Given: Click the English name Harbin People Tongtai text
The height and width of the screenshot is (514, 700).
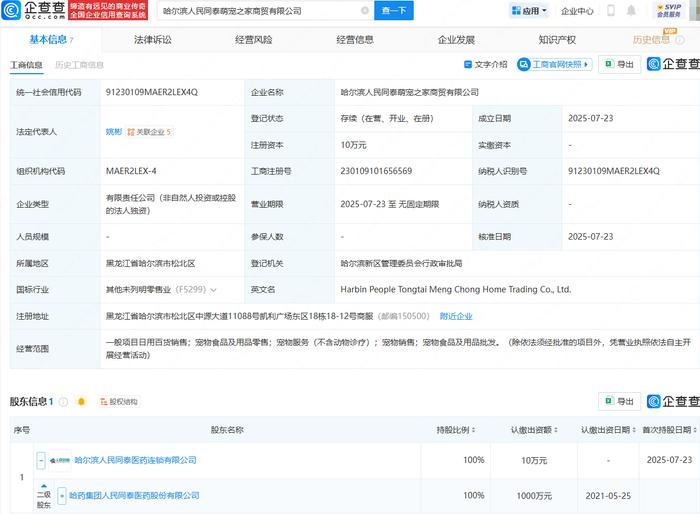Looking at the screenshot, I should coord(455,289).
